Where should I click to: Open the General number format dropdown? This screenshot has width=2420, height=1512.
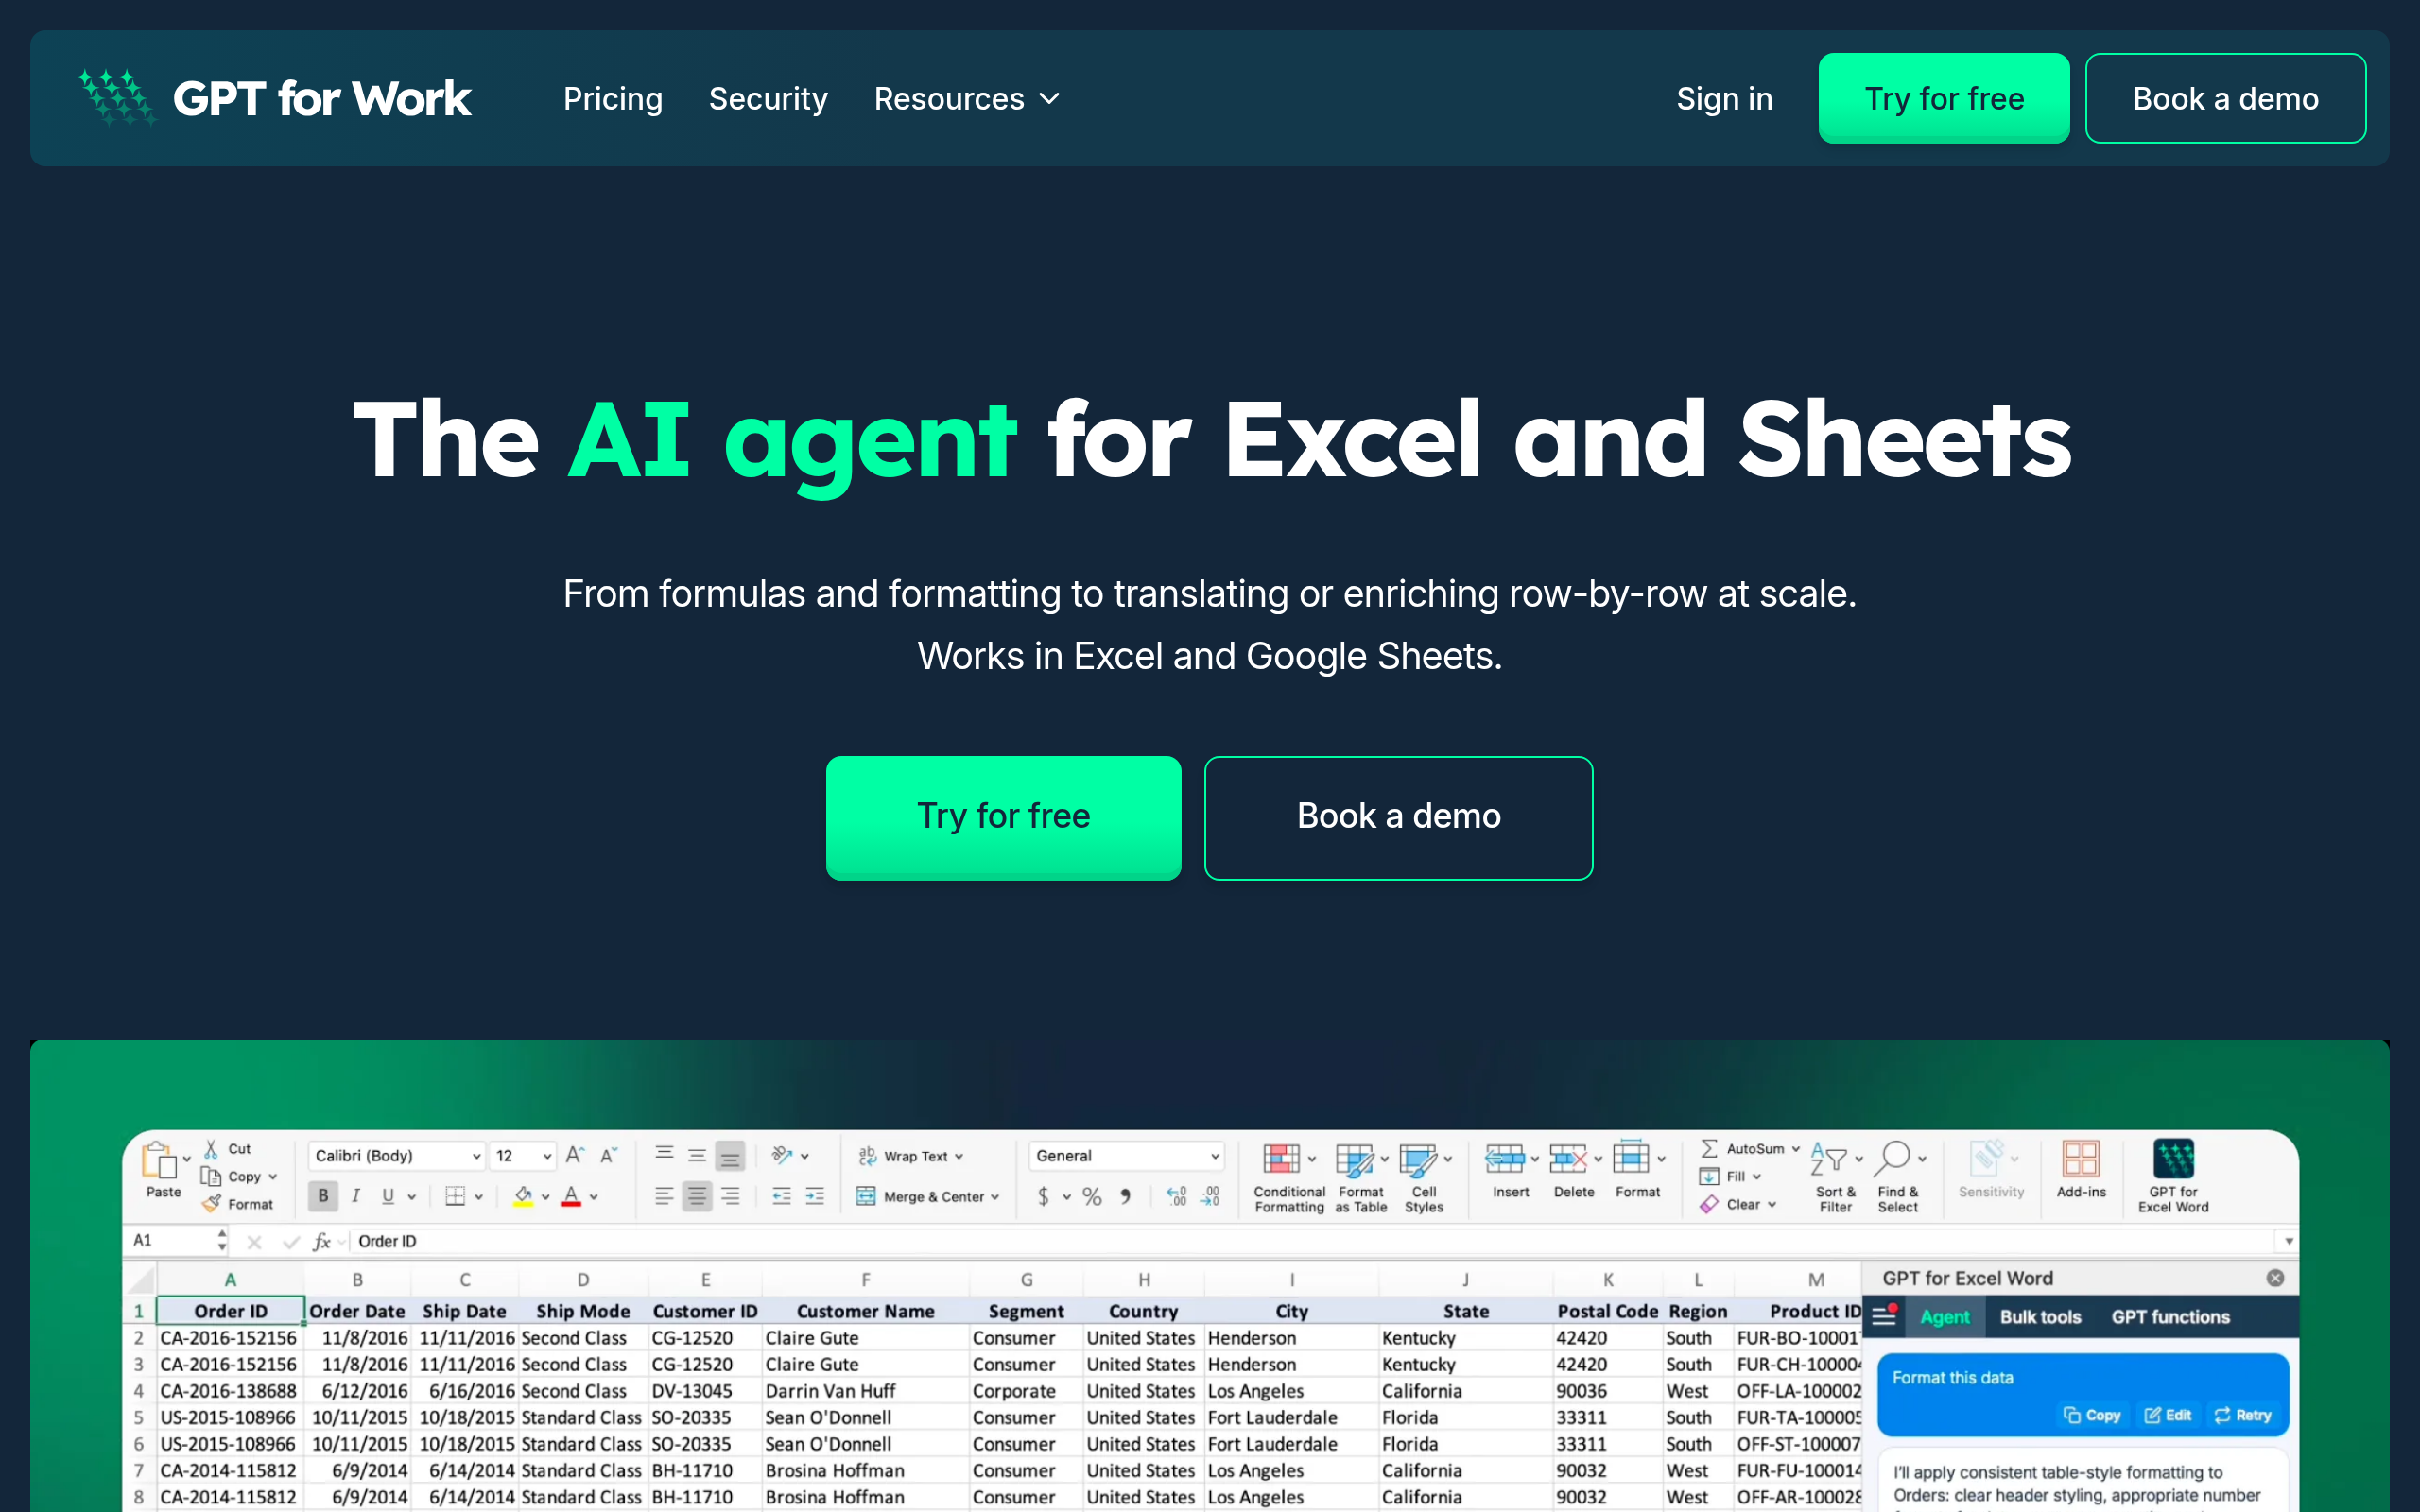(x=1126, y=1155)
